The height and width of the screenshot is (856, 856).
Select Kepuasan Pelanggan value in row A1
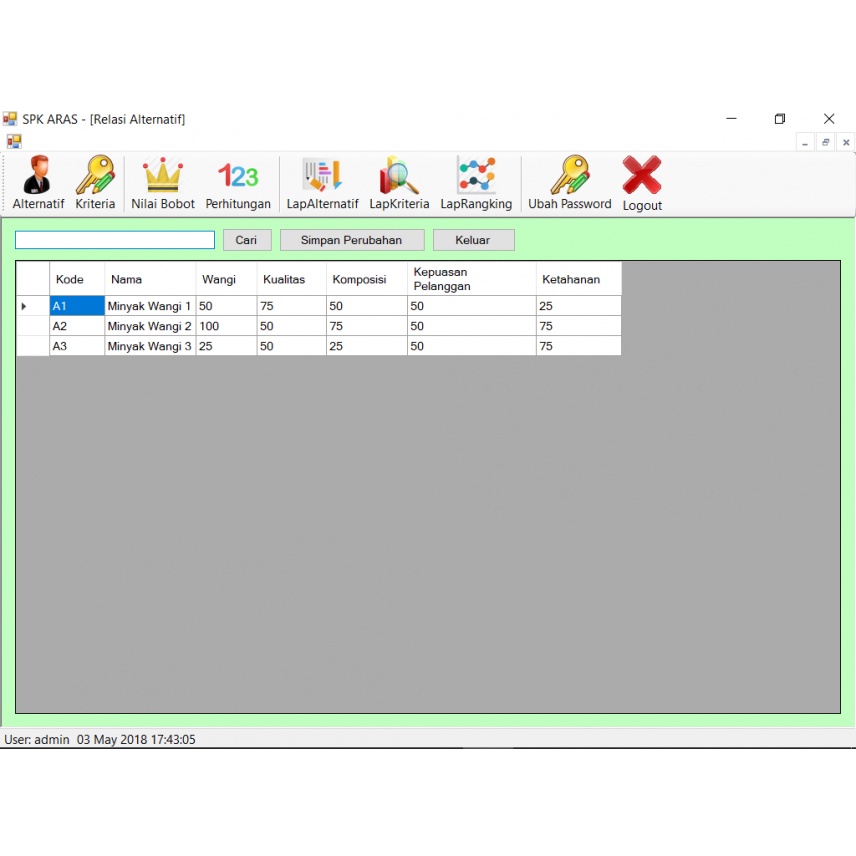472,306
